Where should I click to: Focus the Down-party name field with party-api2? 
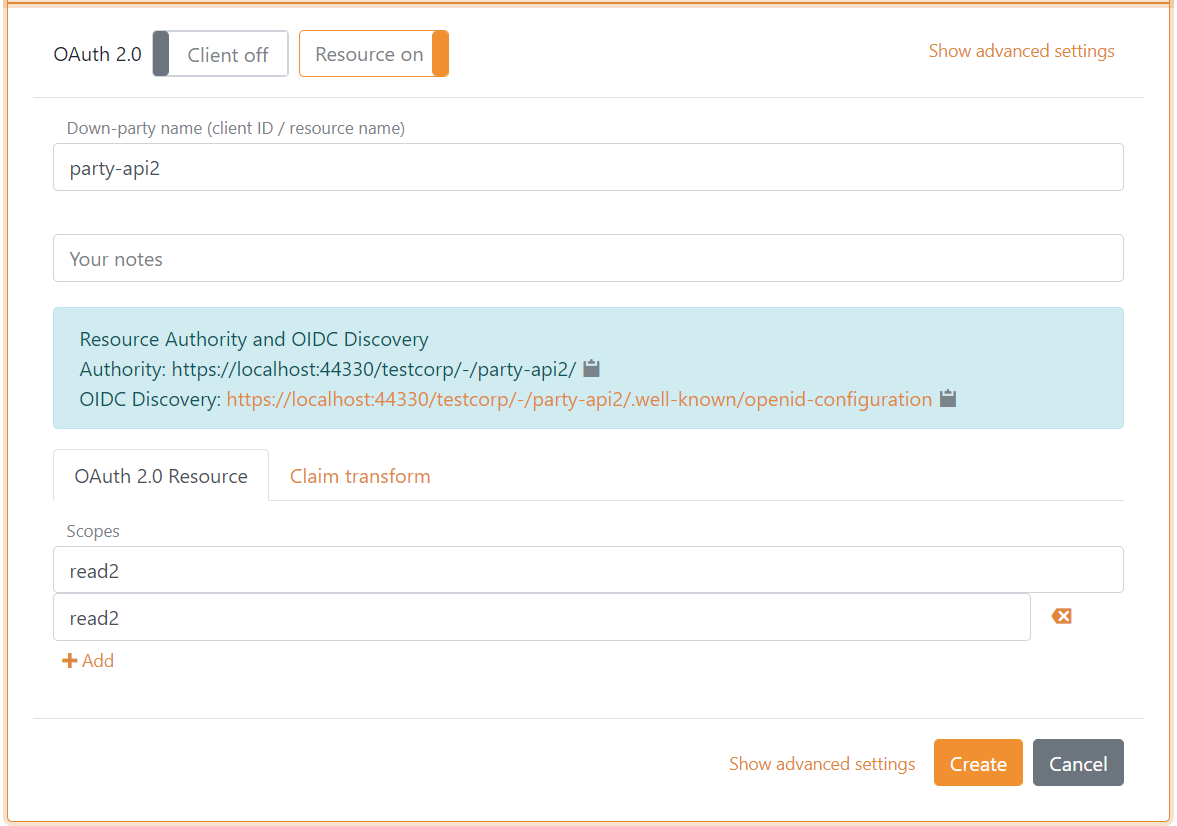point(587,168)
